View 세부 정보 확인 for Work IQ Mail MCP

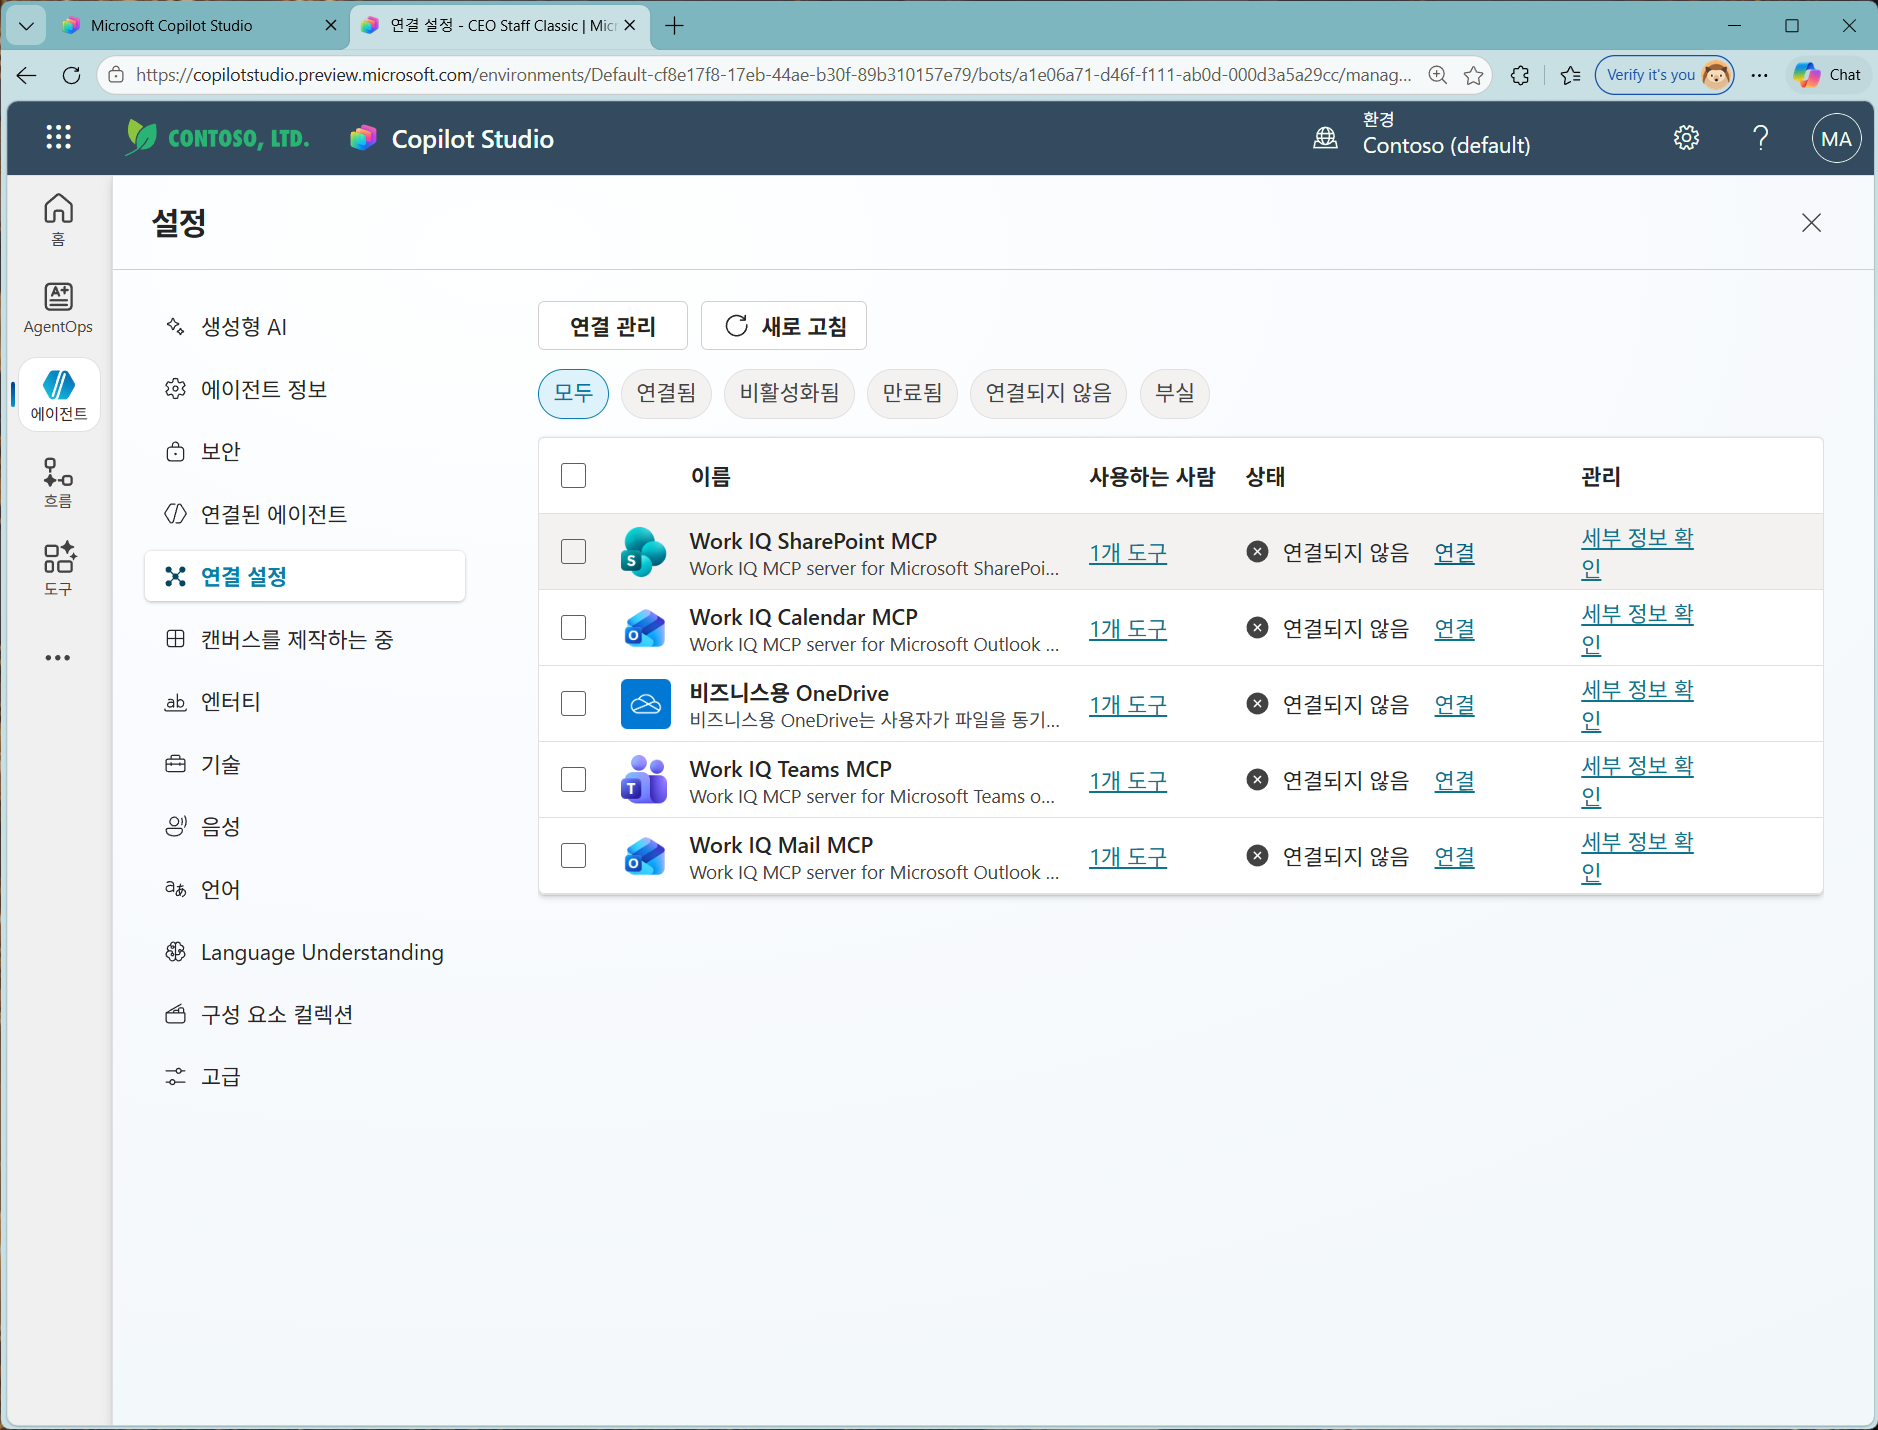coord(1637,856)
